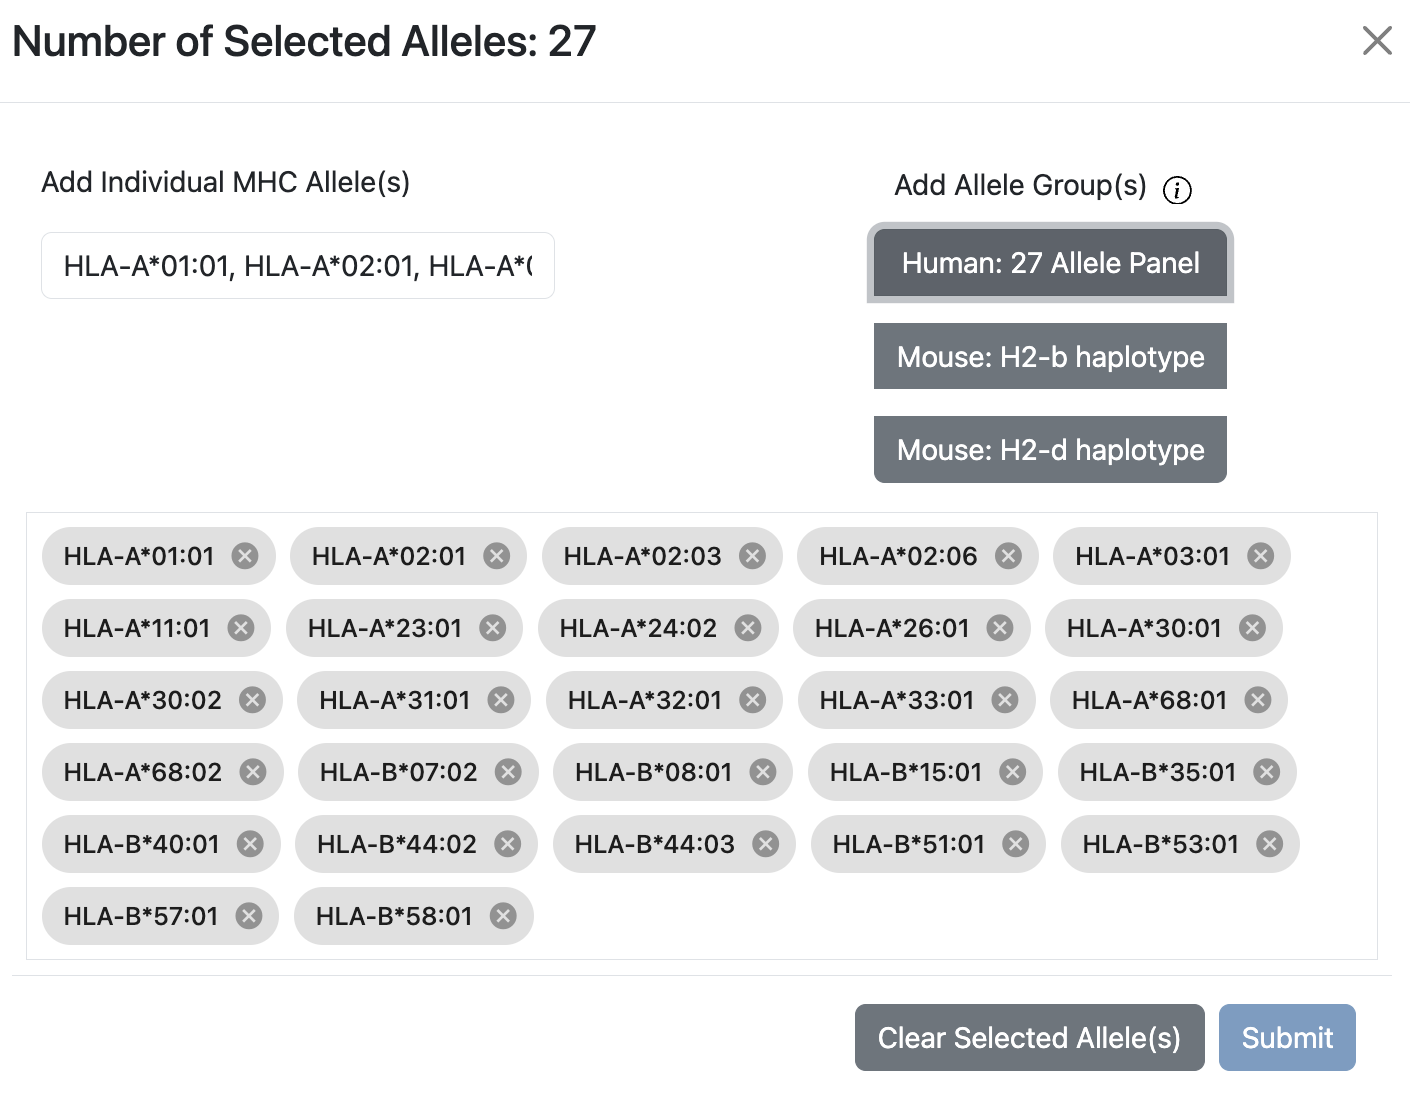
Task: Remove the HLA-A*30:02 allele chip
Action: (255, 700)
